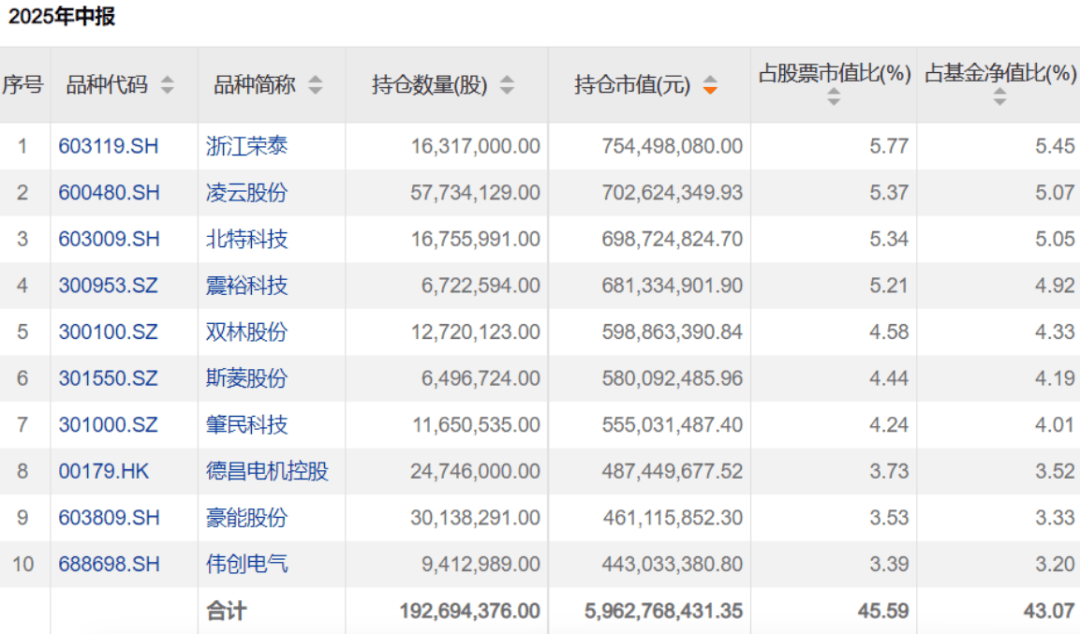
Task: Open stock code 603009.SH
Action: (x=108, y=239)
